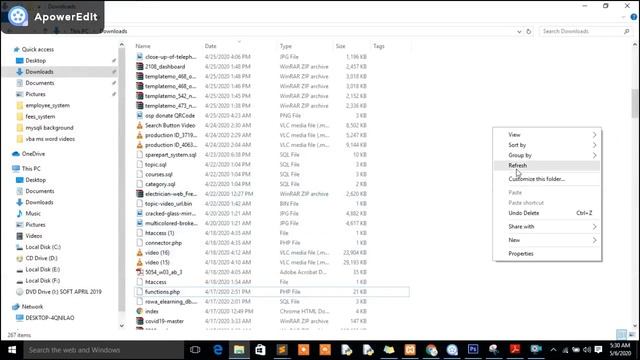Image resolution: width=640 pixels, height=360 pixels.
Task: Expand the View submenu in context menu
Action: click(547, 135)
